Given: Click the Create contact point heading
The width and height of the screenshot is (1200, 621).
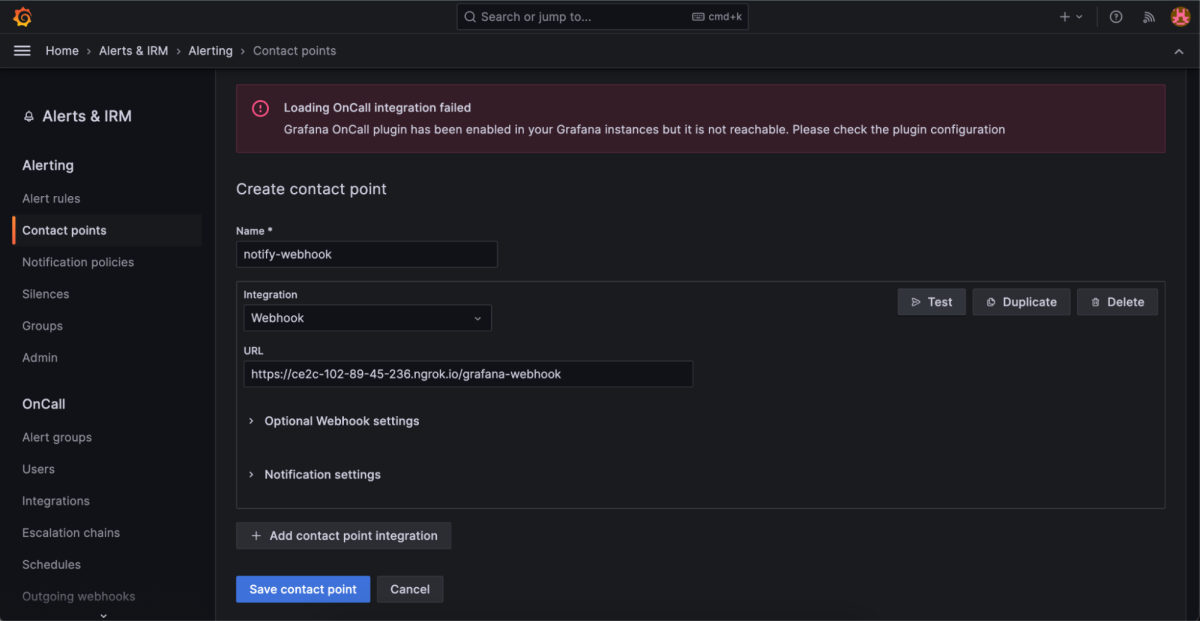Looking at the screenshot, I should tap(311, 189).
